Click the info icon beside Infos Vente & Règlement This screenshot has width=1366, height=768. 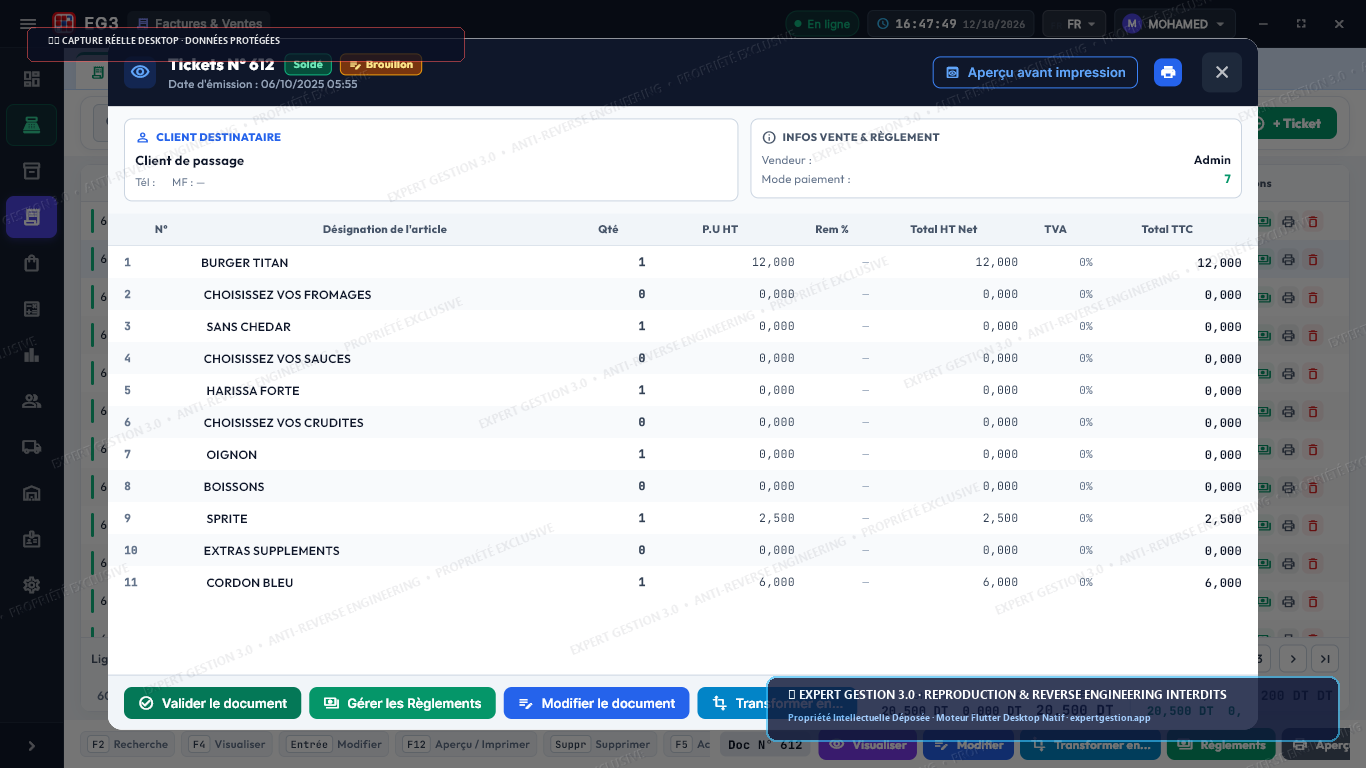tap(769, 137)
